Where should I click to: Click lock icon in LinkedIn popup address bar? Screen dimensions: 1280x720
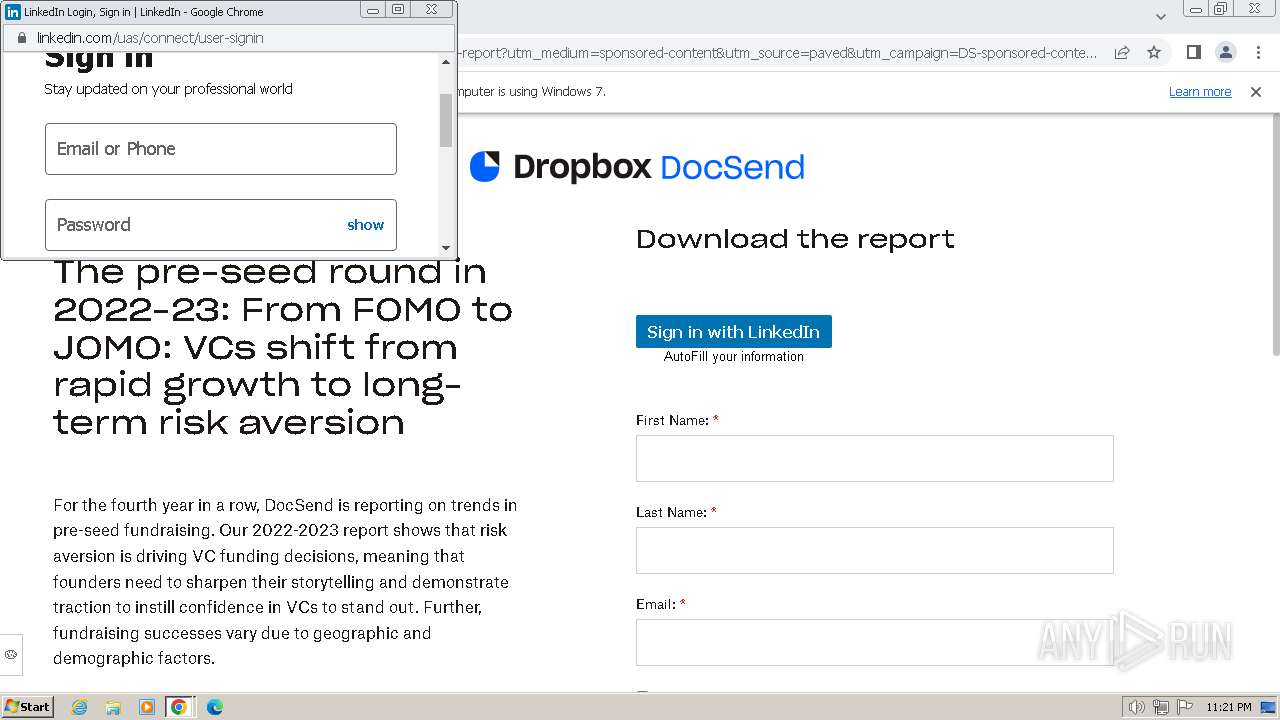click(22, 38)
